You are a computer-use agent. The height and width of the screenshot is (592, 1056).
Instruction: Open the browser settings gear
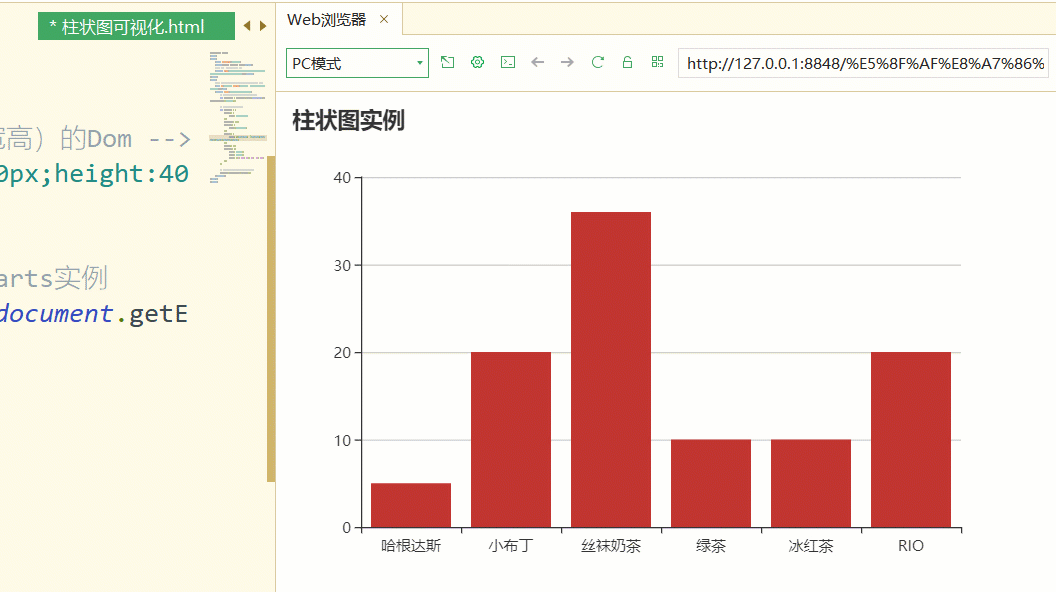coord(477,62)
